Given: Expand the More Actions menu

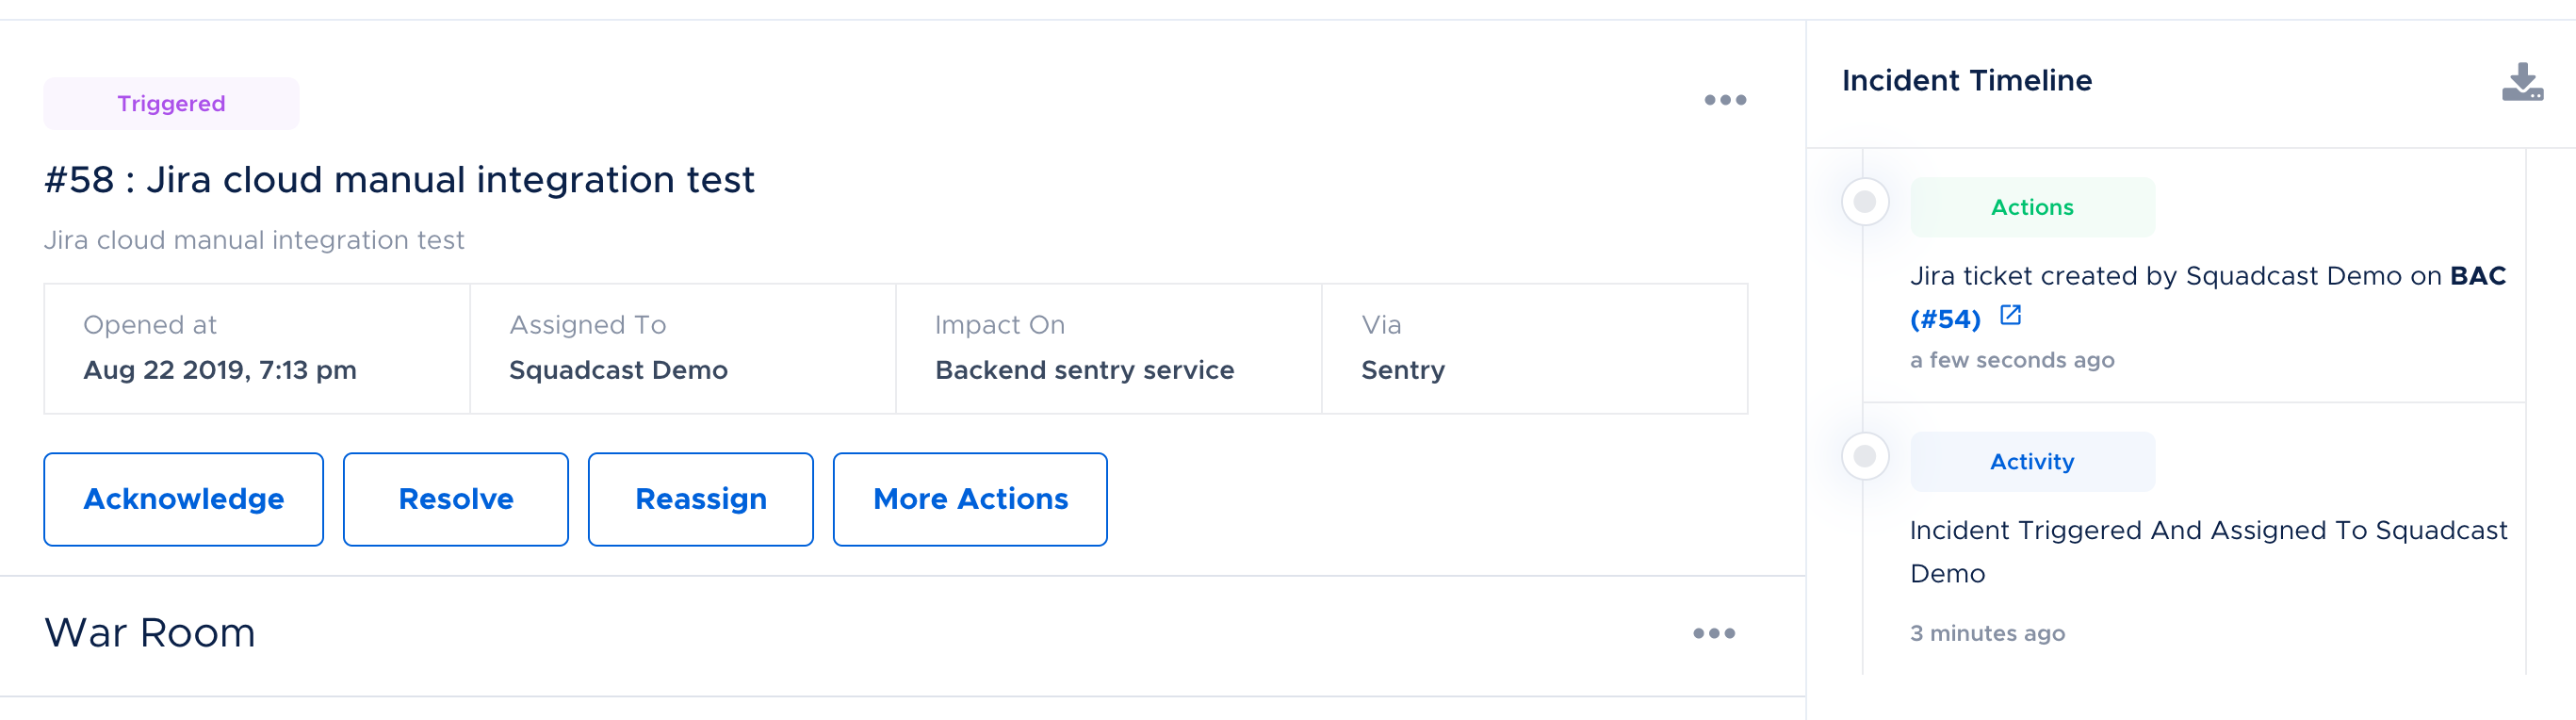Looking at the screenshot, I should (x=969, y=499).
